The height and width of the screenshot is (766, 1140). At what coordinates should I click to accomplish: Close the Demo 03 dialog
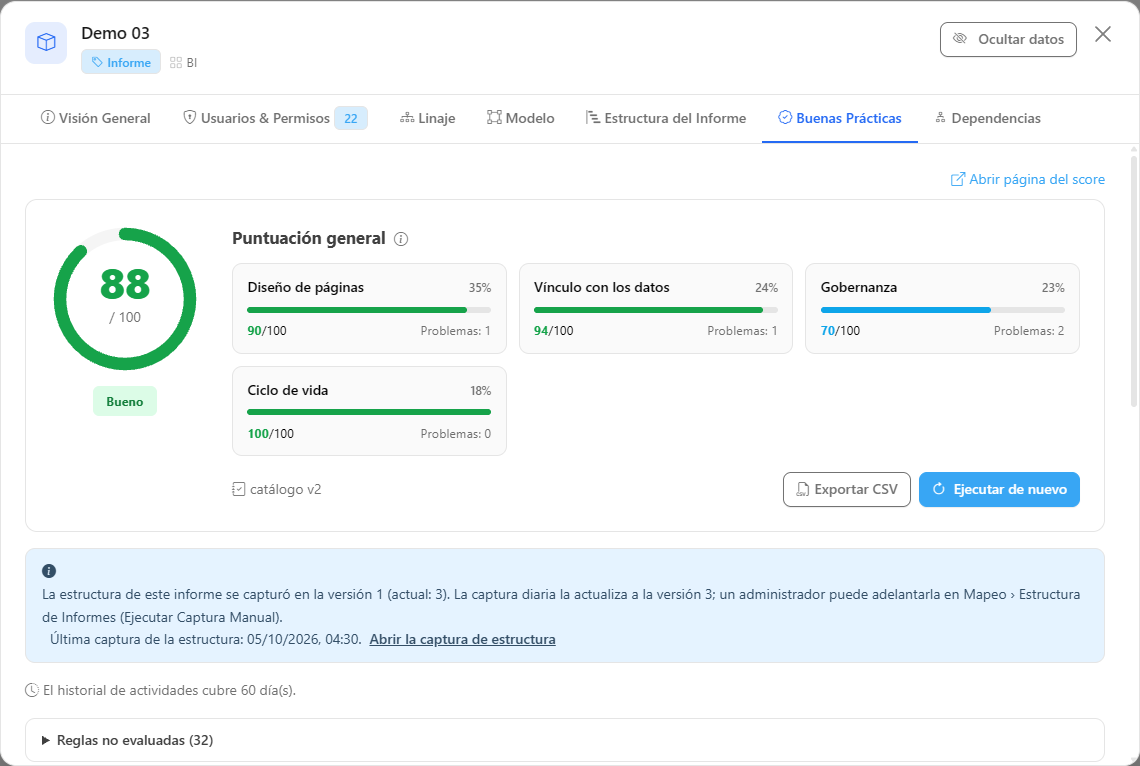click(x=1102, y=34)
